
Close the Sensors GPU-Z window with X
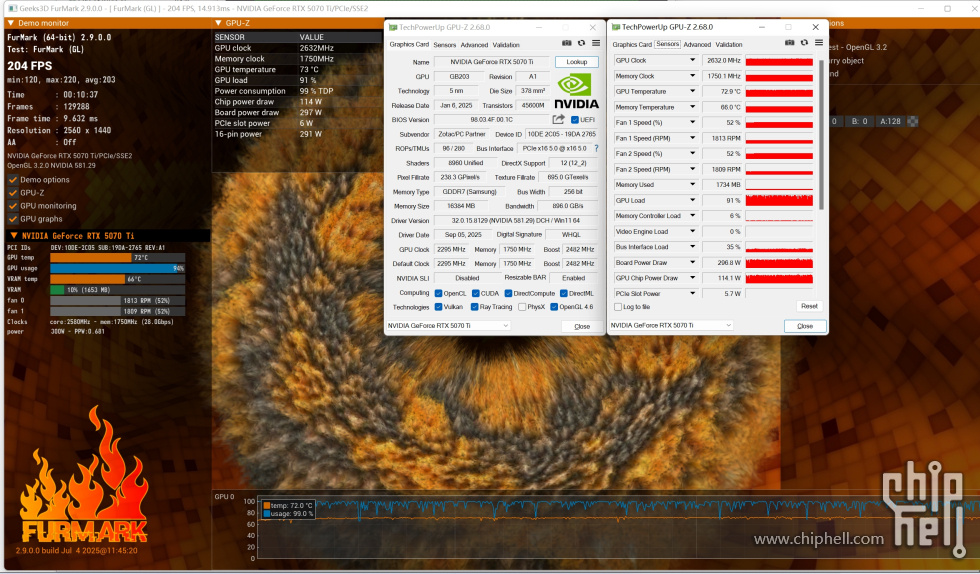click(x=816, y=27)
